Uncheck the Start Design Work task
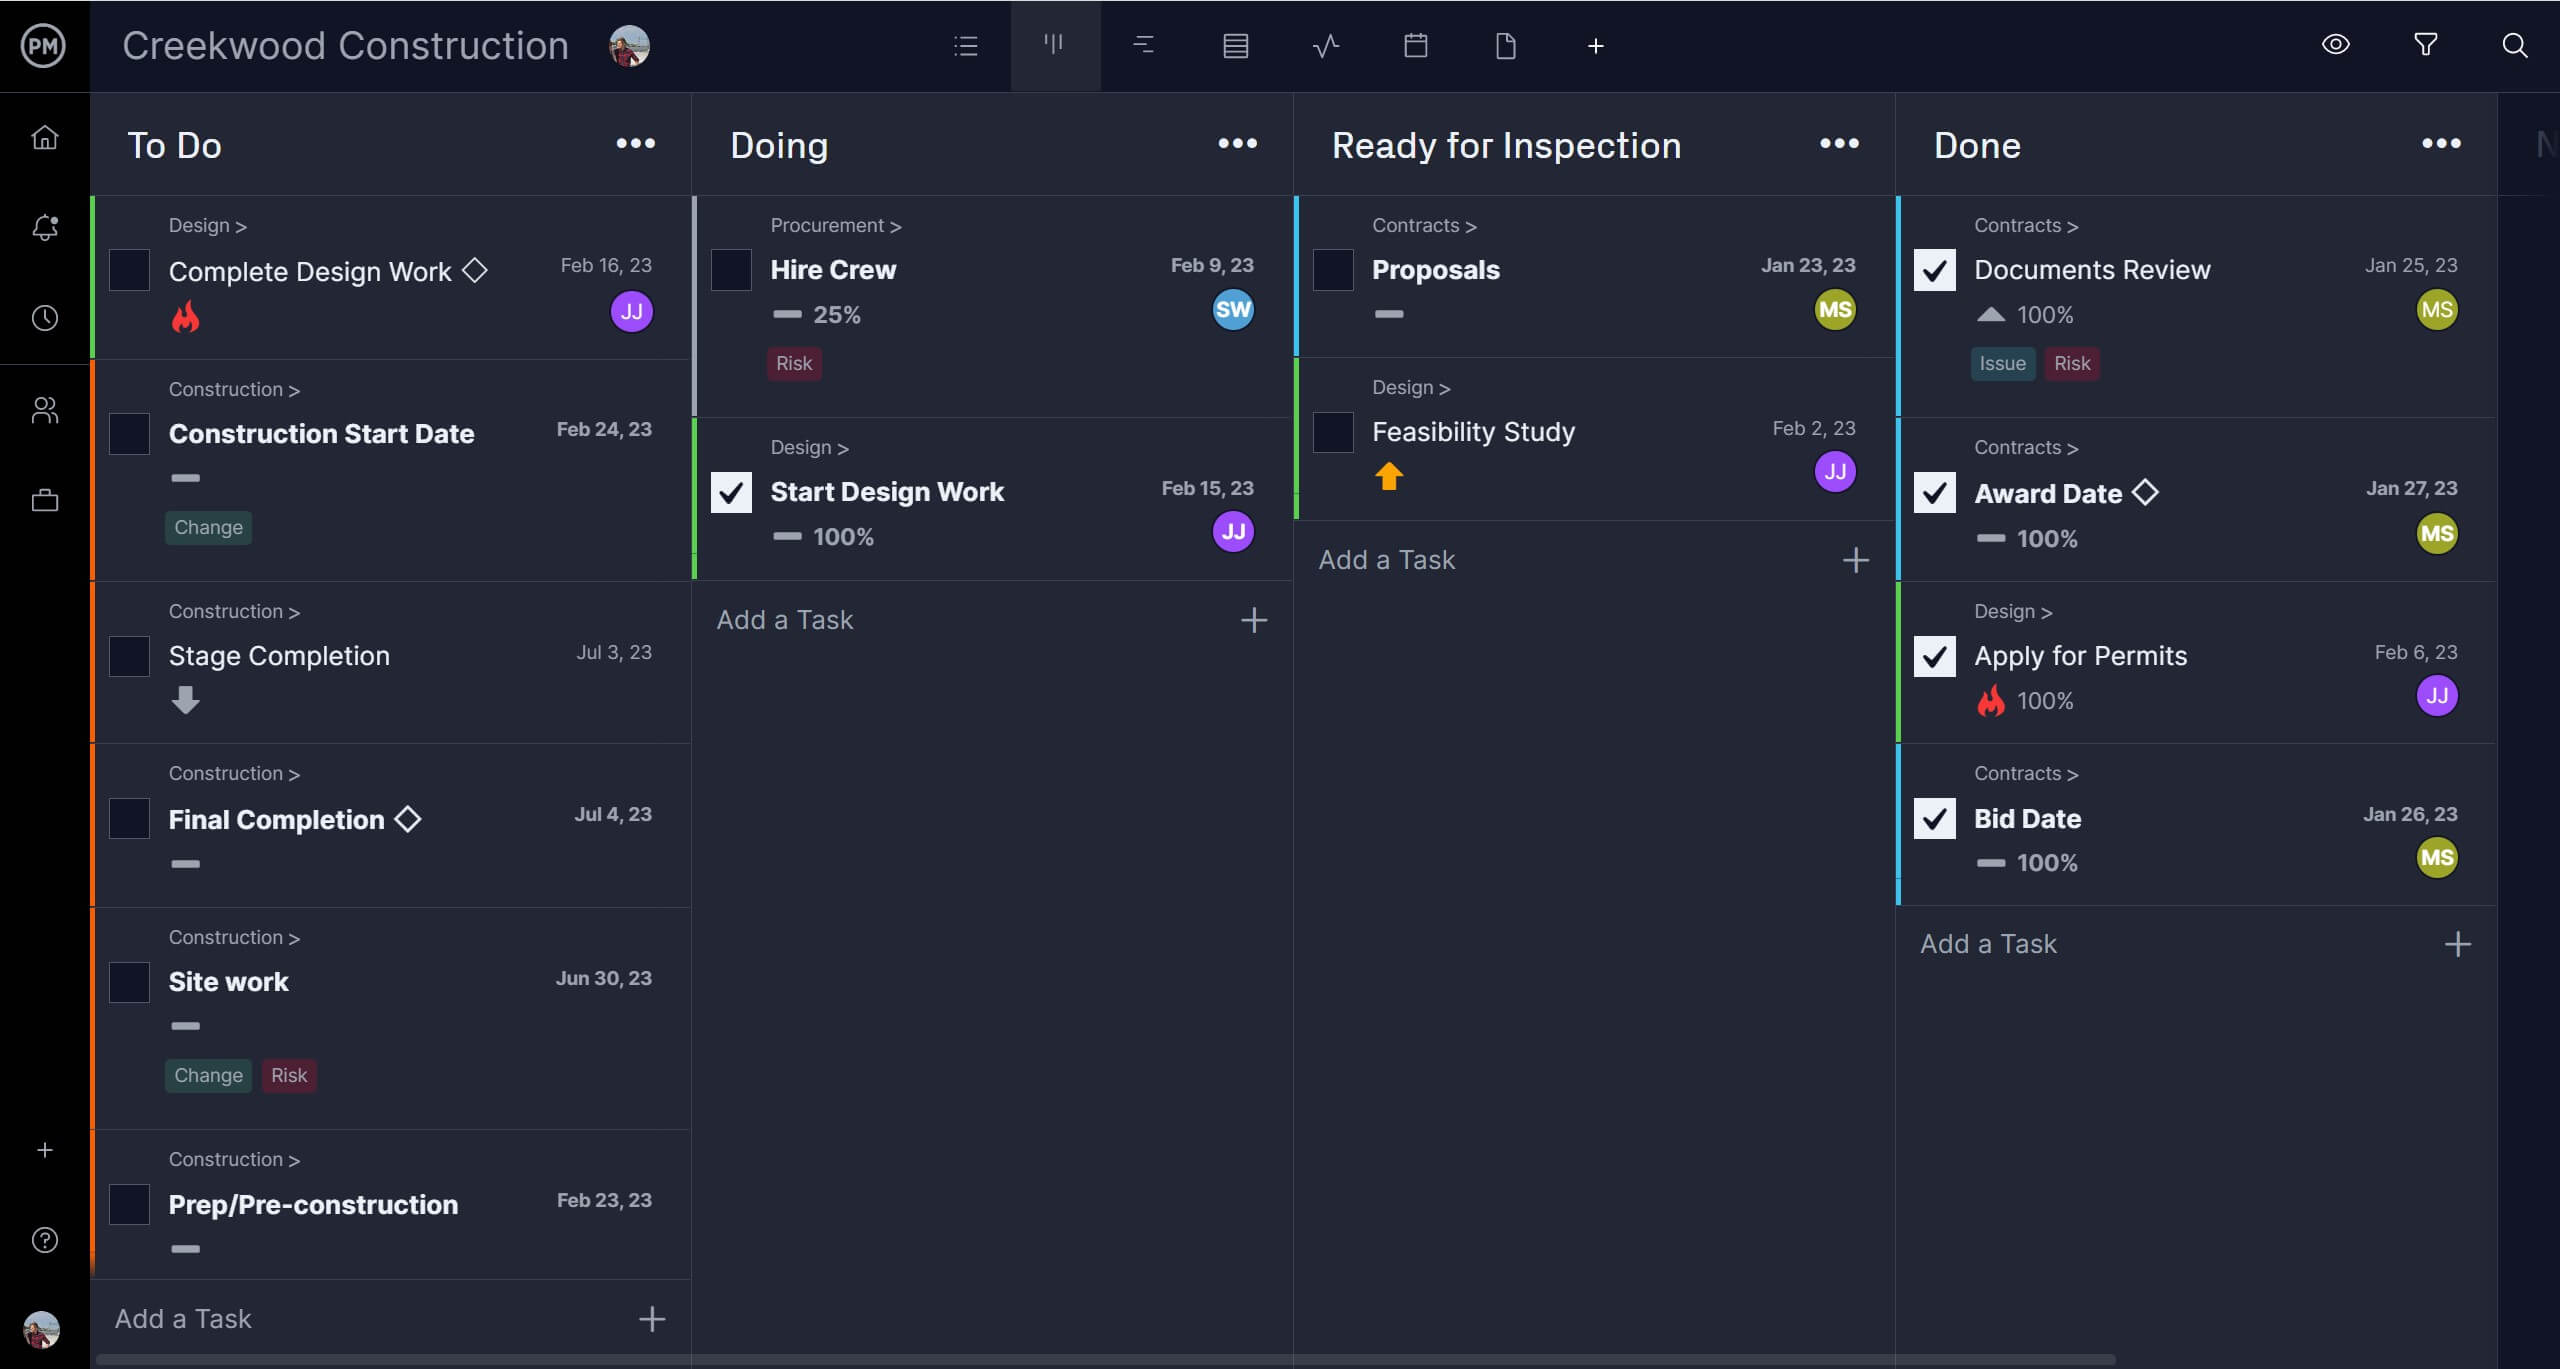 pos(730,492)
